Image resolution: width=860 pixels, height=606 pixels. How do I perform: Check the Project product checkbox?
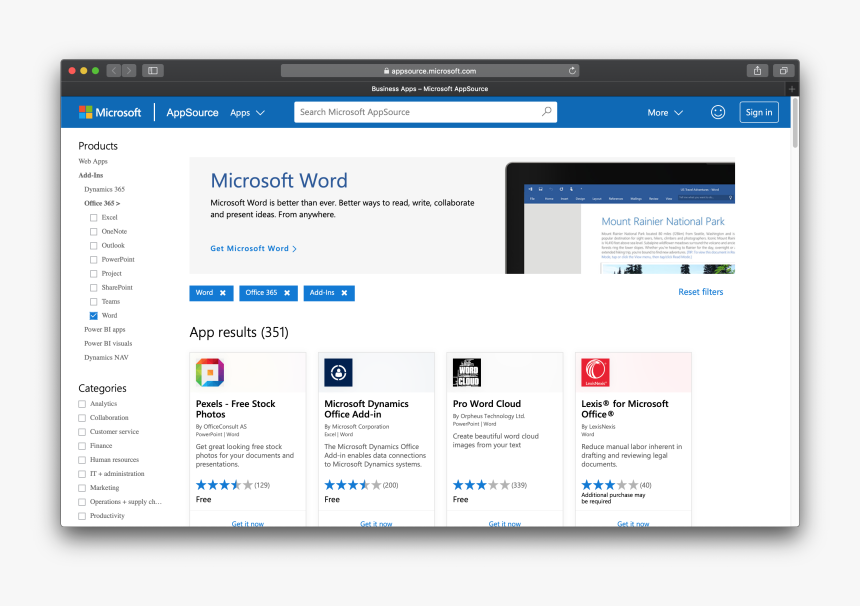tap(94, 274)
